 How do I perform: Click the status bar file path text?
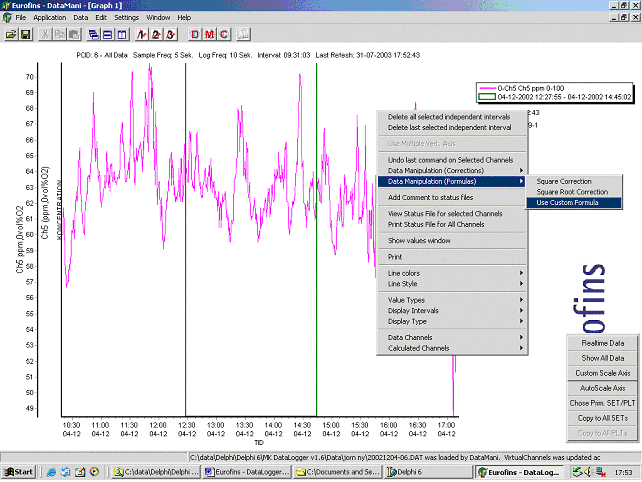coord(395,457)
